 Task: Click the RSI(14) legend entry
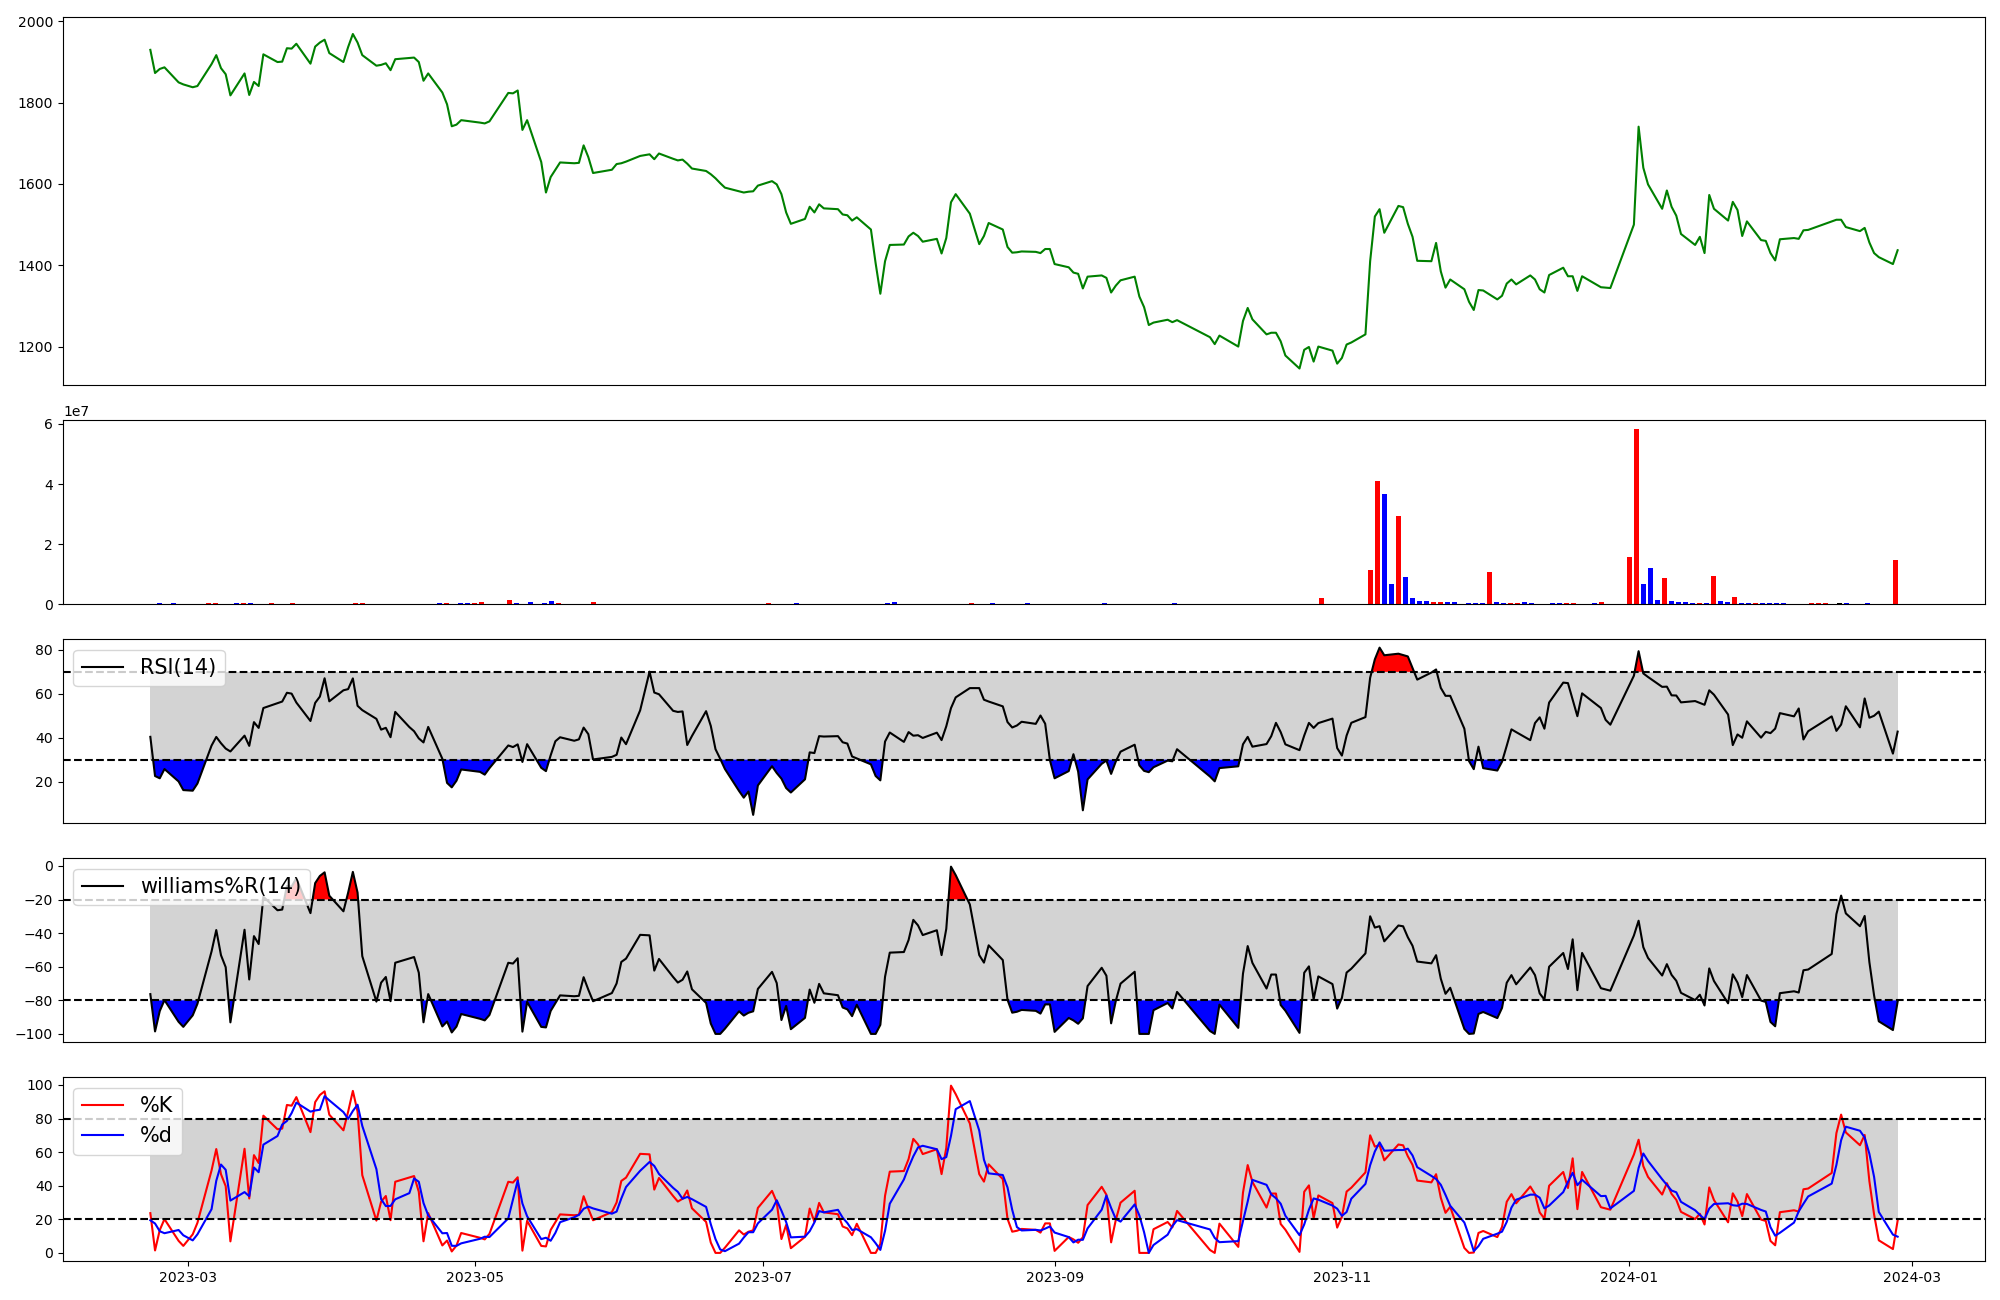point(177,667)
